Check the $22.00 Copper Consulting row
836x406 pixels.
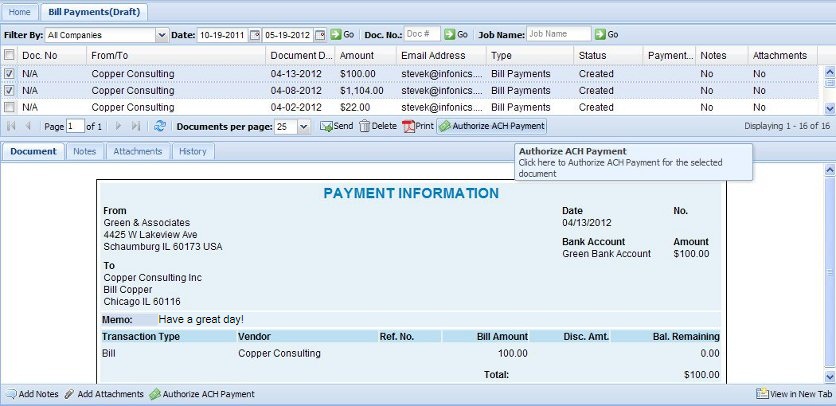[x=9, y=107]
